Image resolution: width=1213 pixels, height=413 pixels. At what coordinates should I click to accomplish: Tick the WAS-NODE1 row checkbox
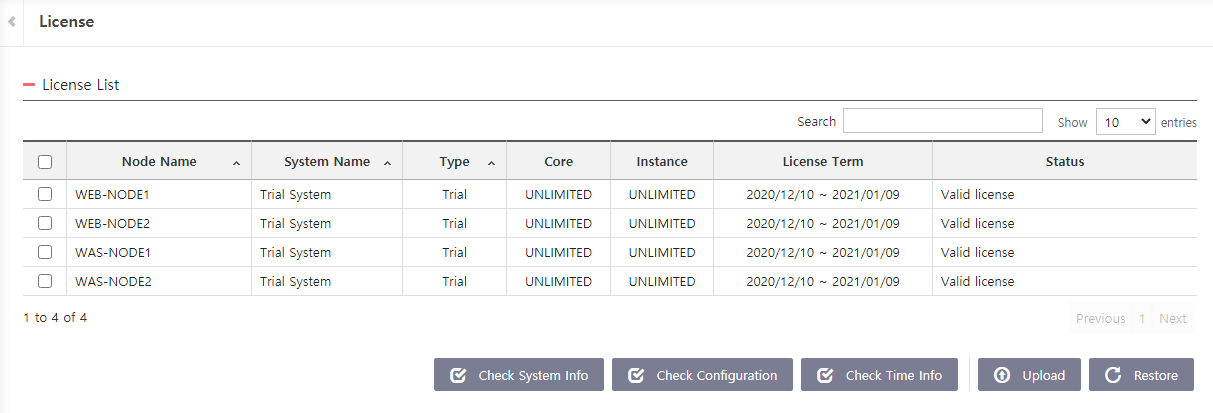click(x=45, y=252)
